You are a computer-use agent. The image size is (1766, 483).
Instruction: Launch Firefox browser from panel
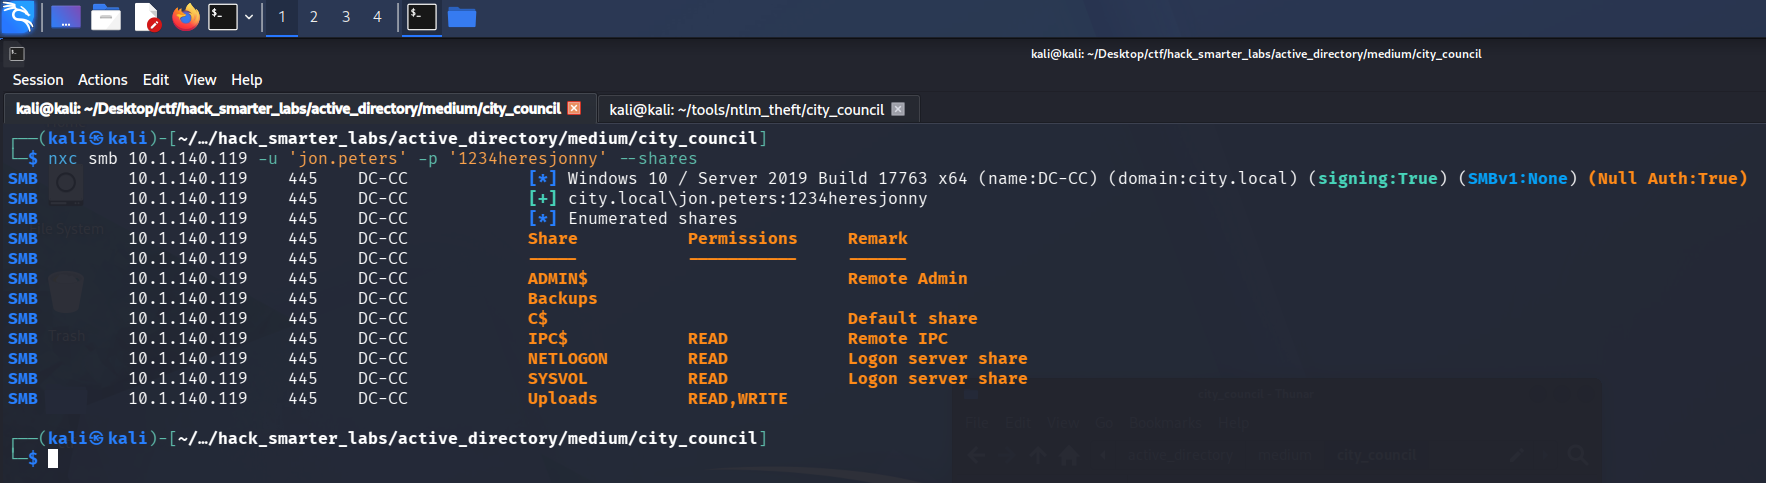pyautogui.click(x=186, y=17)
